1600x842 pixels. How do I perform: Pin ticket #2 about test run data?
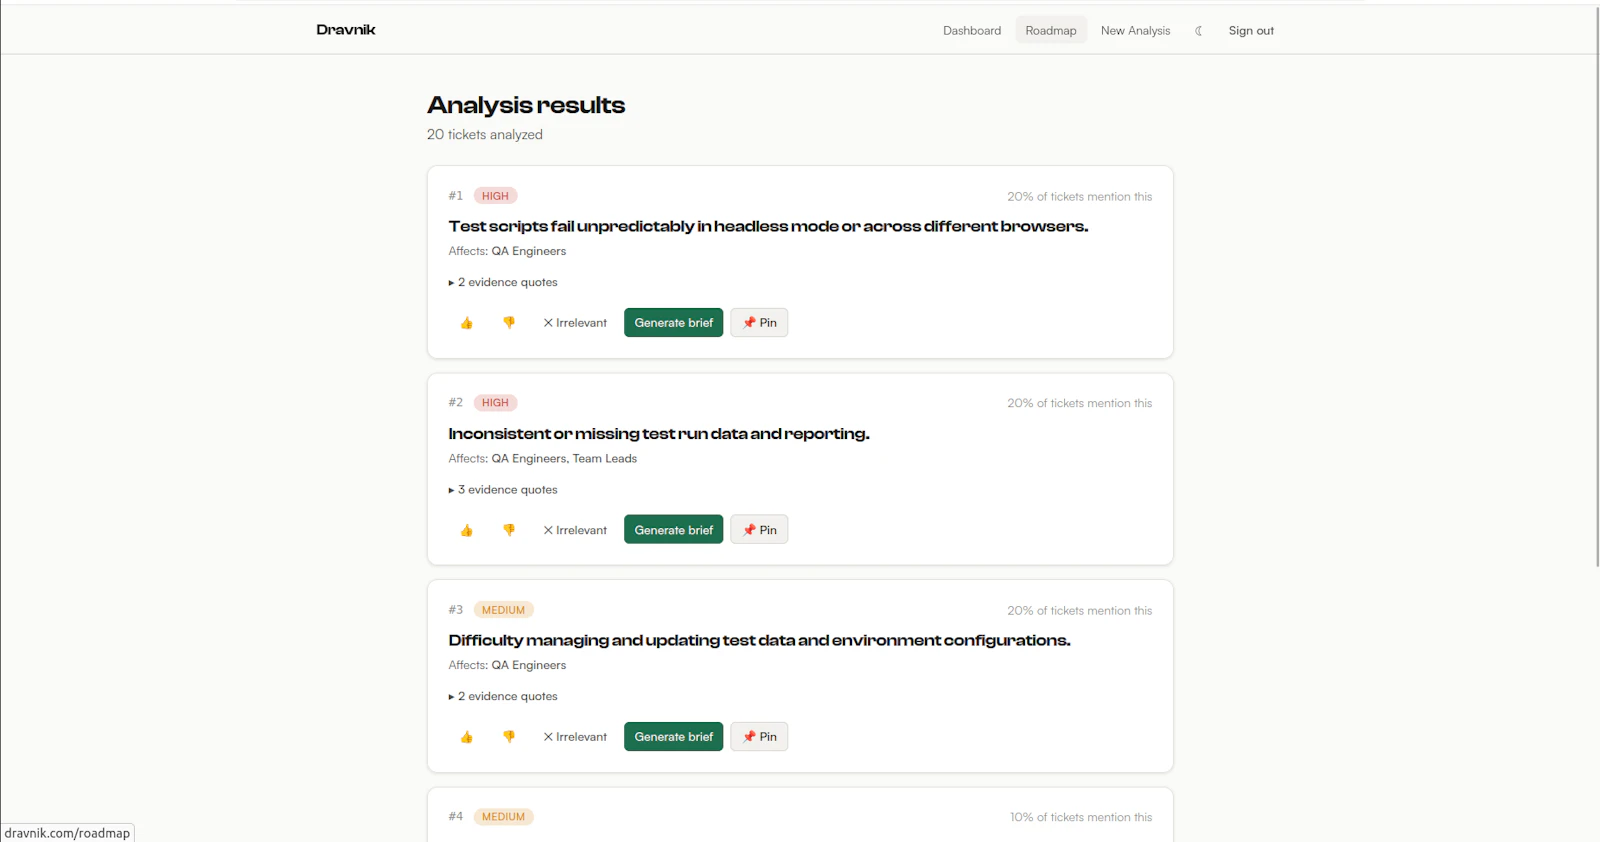pyautogui.click(x=758, y=529)
